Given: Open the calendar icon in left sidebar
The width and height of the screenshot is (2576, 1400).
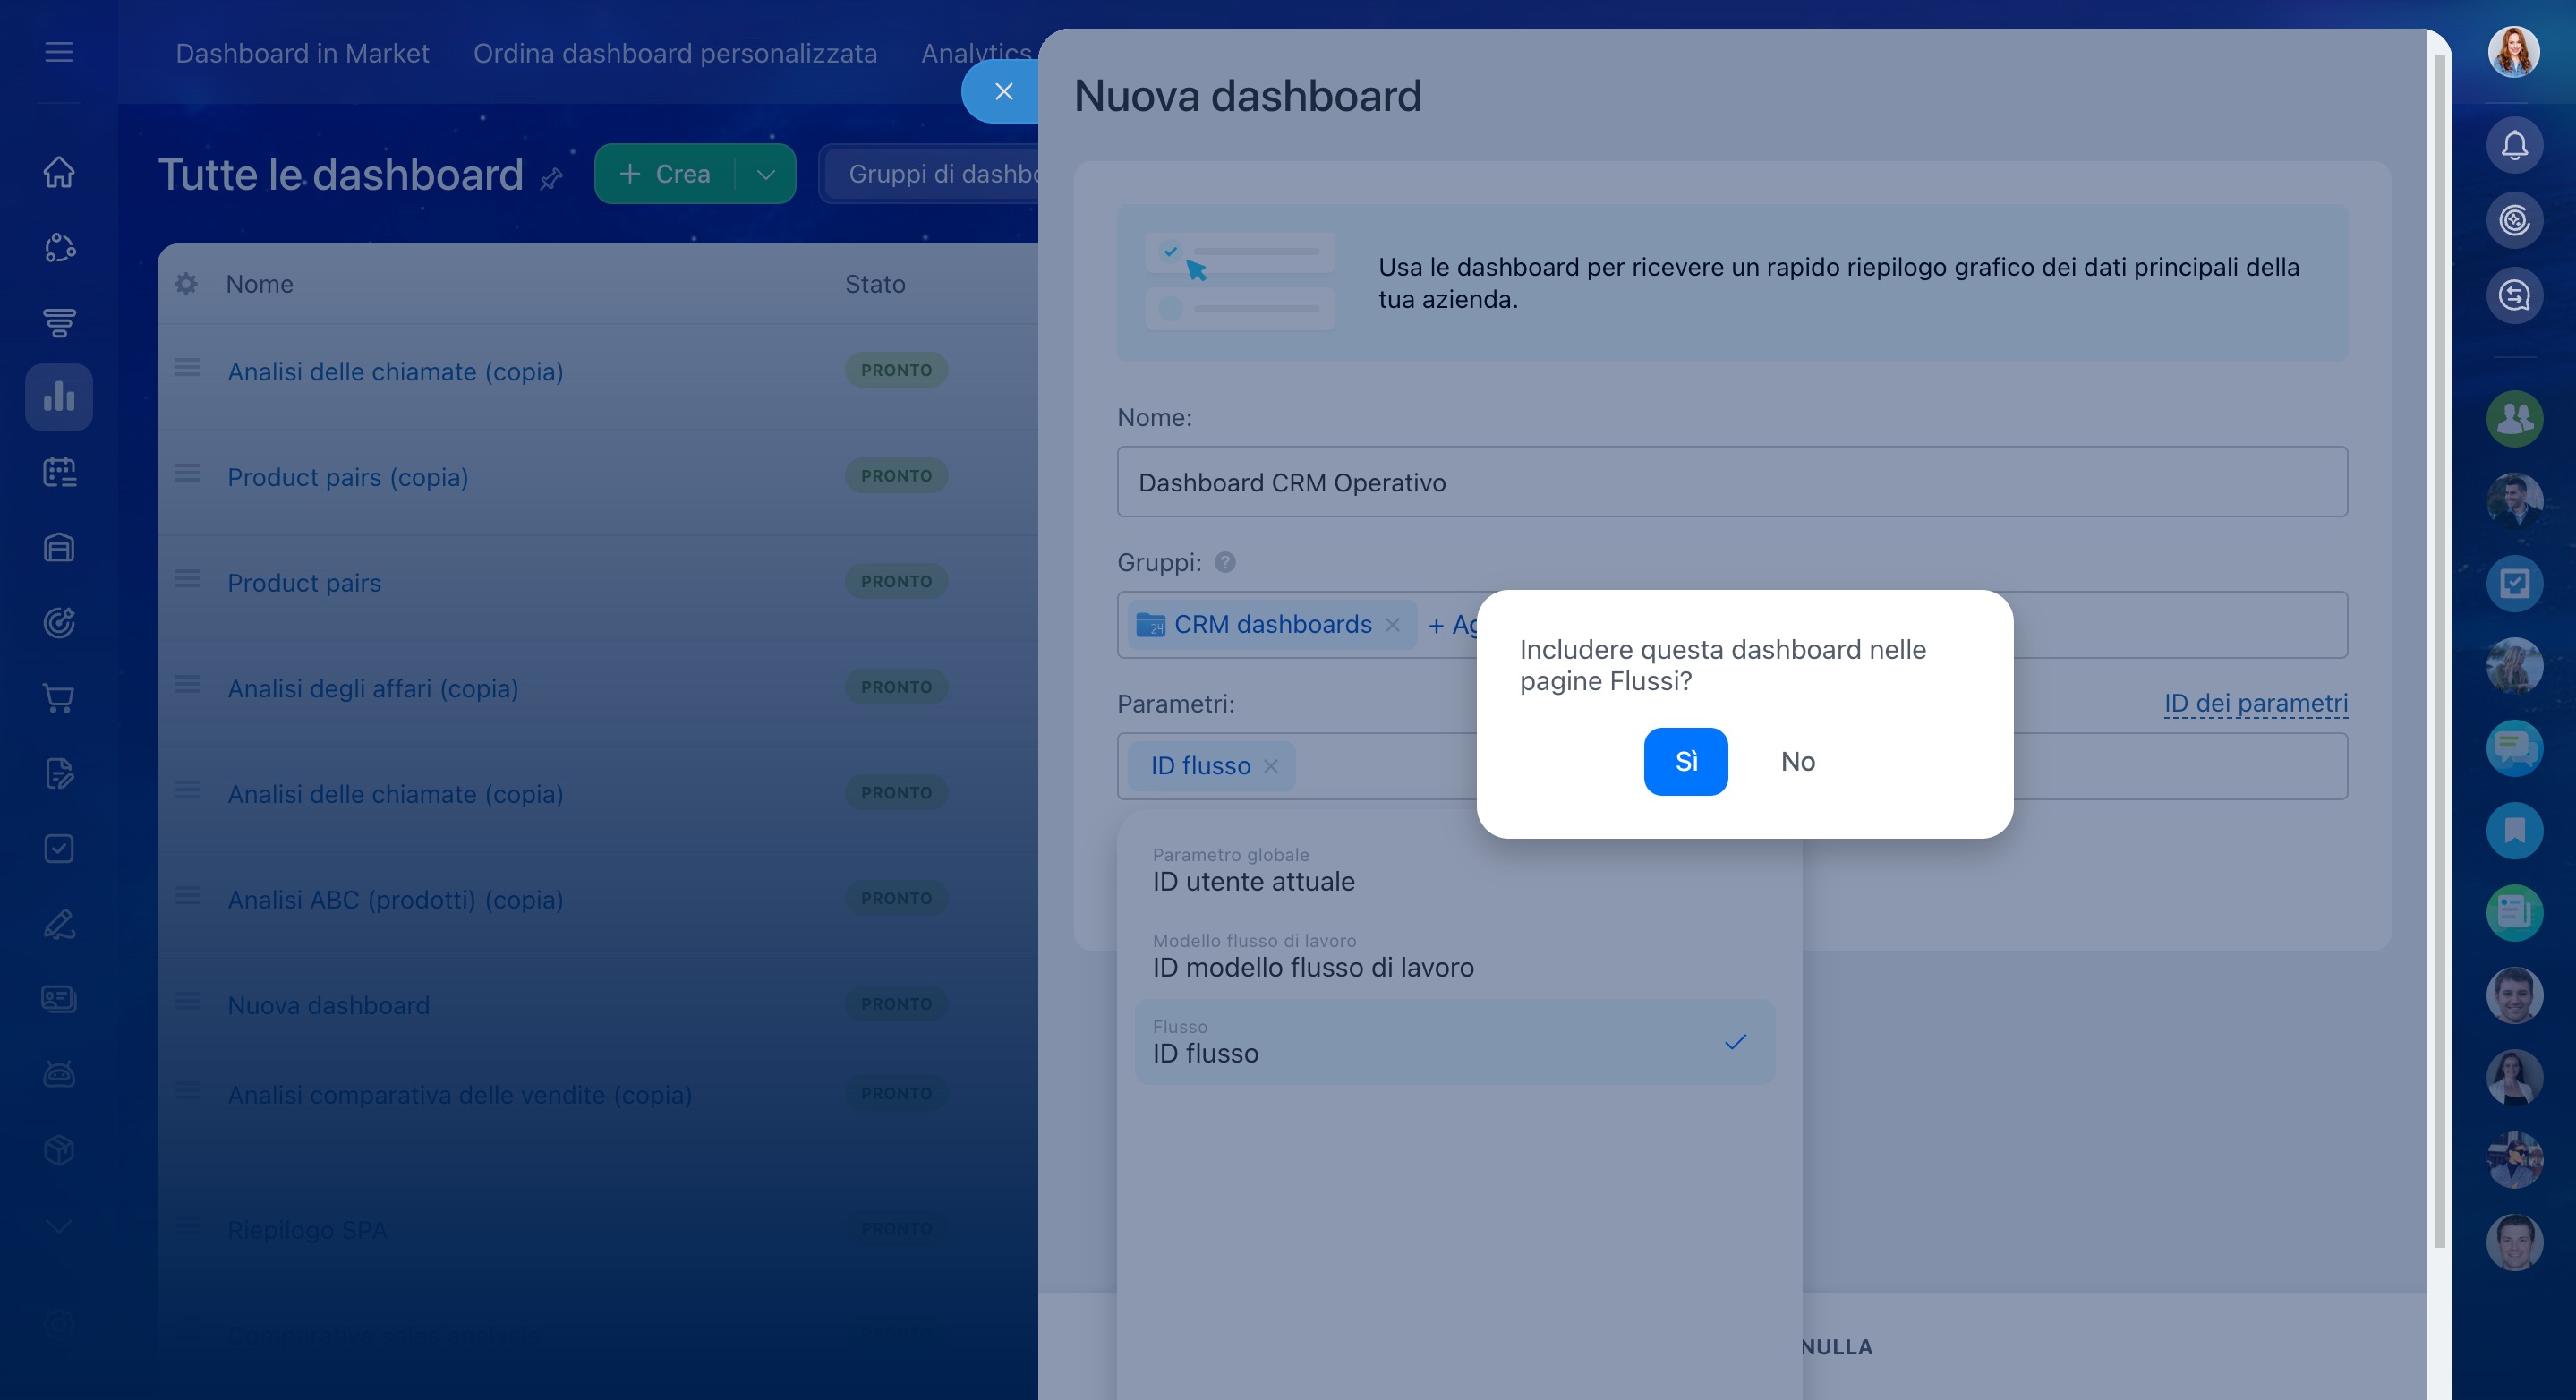Looking at the screenshot, I should click(59, 472).
